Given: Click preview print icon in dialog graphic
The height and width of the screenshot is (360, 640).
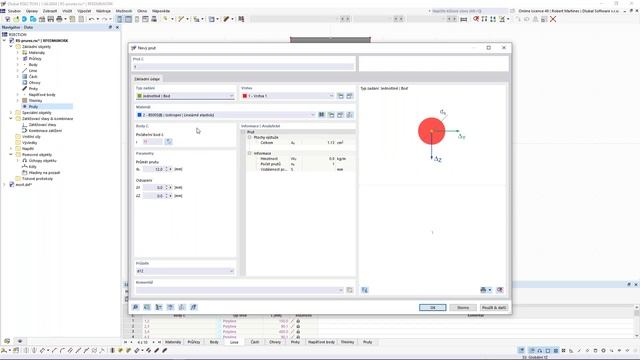Looking at the screenshot, I should [484, 290].
